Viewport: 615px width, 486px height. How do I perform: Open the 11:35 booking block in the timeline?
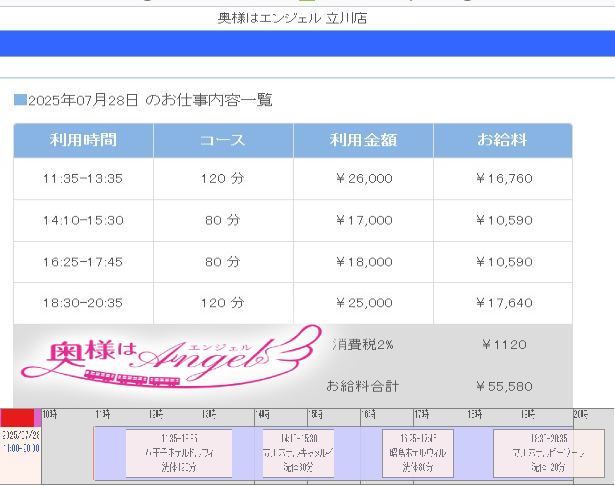coord(179,453)
